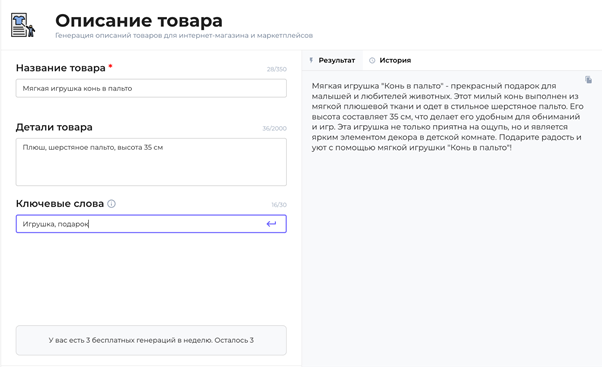Click the Ключевые слова input field
The image size is (602, 367).
[151, 224]
